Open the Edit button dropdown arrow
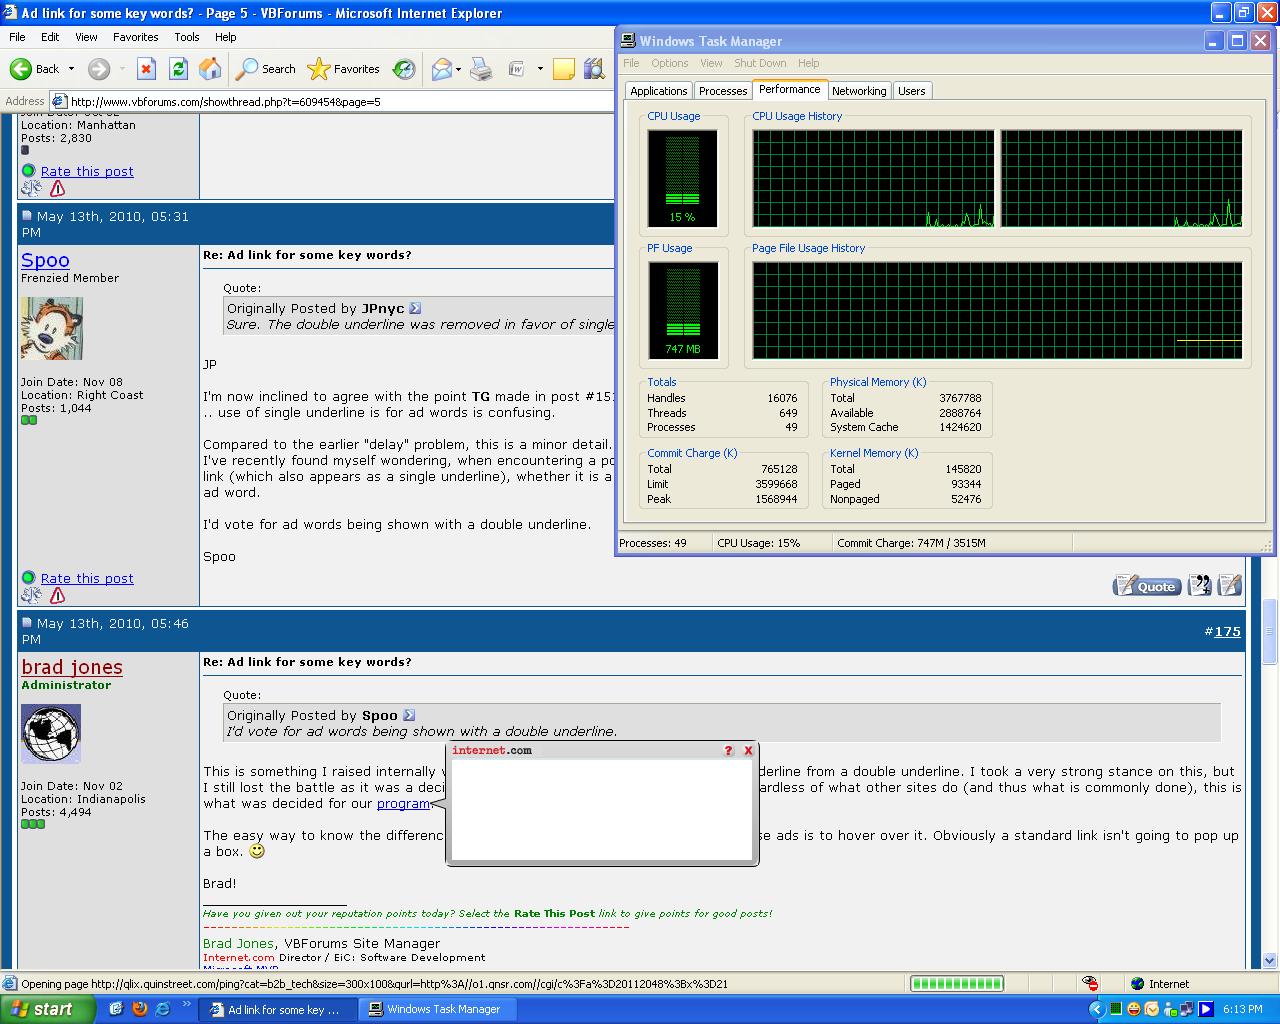This screenshot has height=1024, width=1280. tap(540, 69)
